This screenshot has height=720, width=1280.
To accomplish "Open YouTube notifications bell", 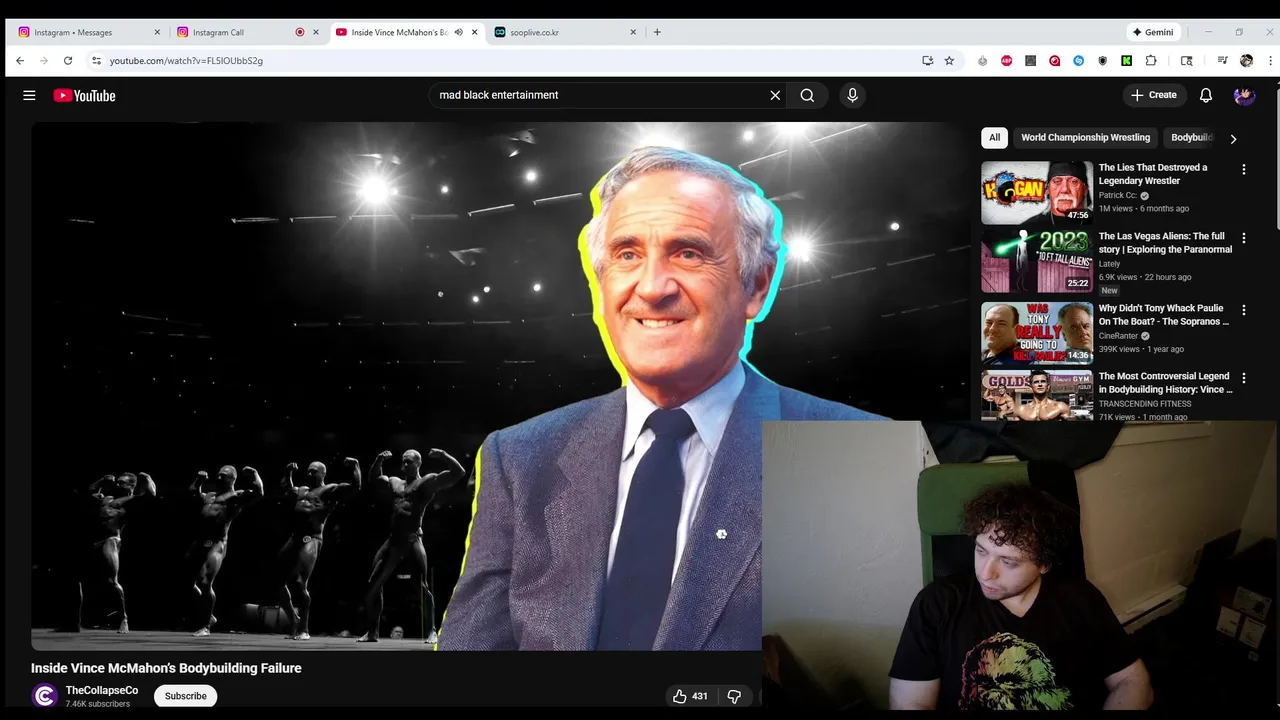I will pyautogui.click(x=1206, y=95).
